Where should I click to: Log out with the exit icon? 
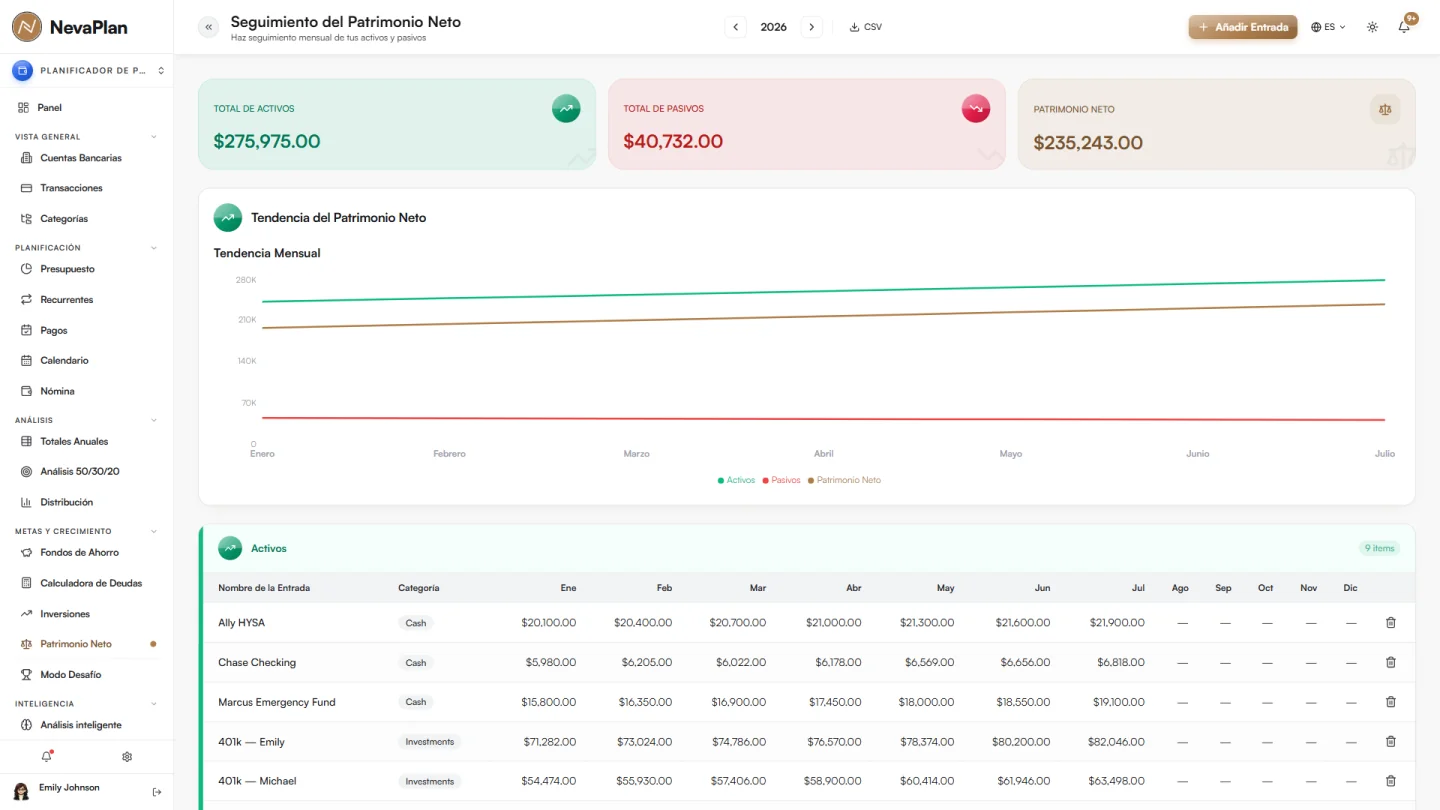click(157, 792)
